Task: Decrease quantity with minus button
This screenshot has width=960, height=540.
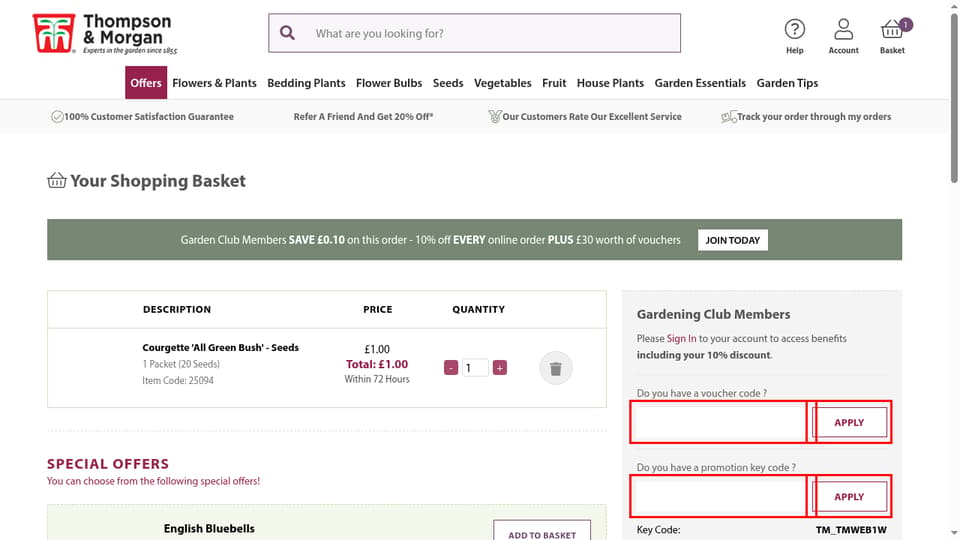Action: [x=451, y=368]
